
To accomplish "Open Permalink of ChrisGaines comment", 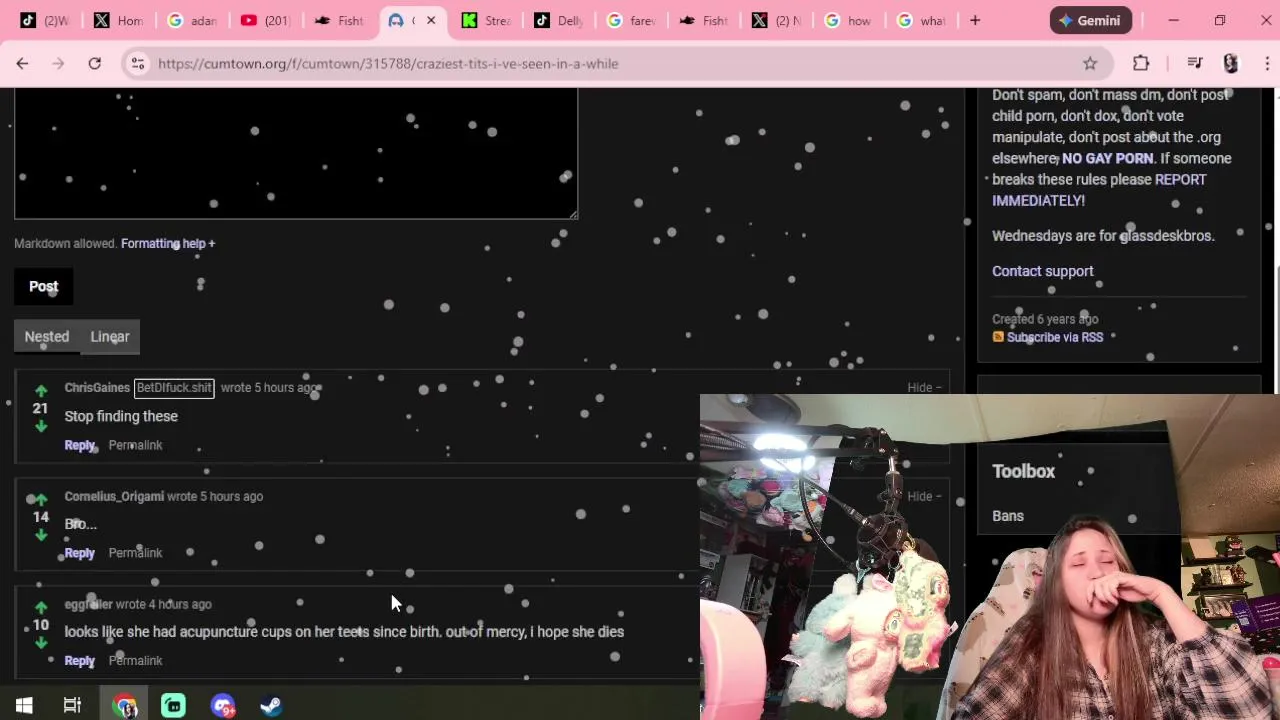I will coord(135,445).
